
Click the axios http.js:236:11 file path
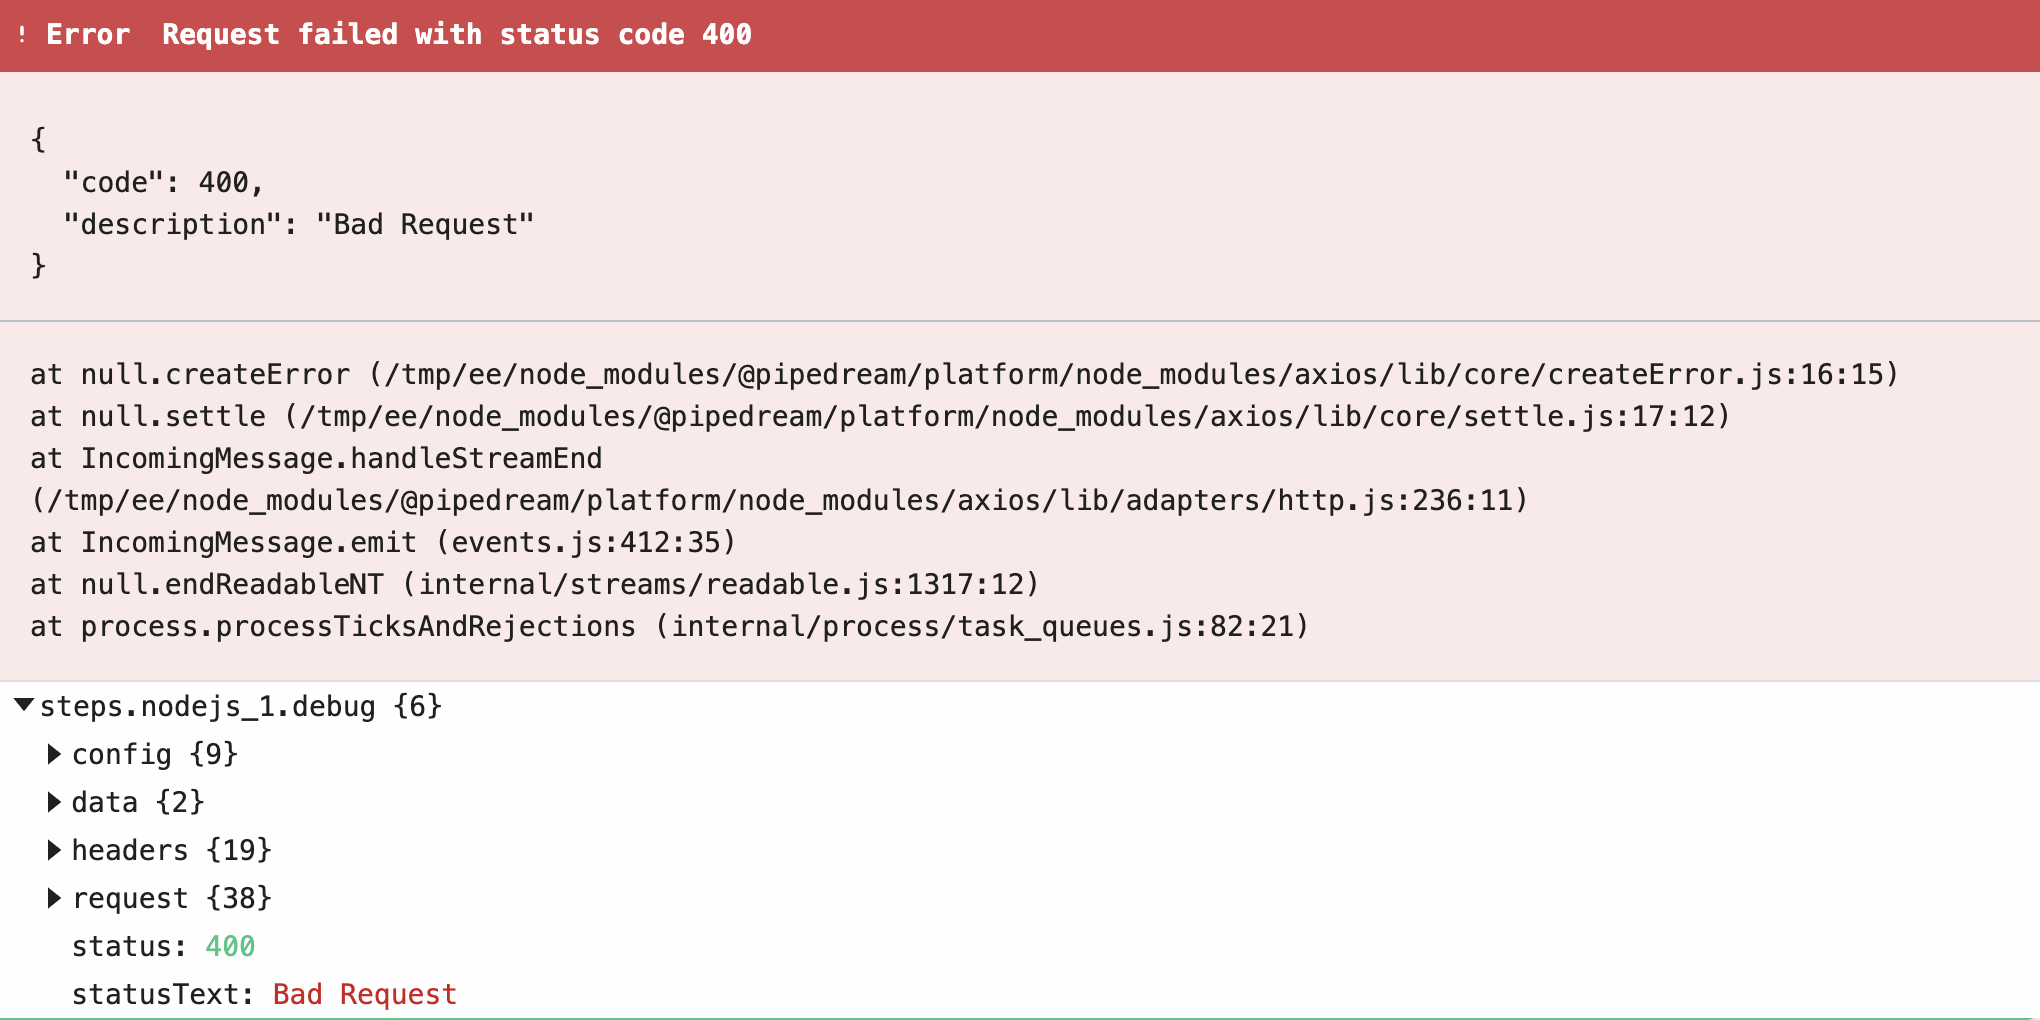point(780,500)
